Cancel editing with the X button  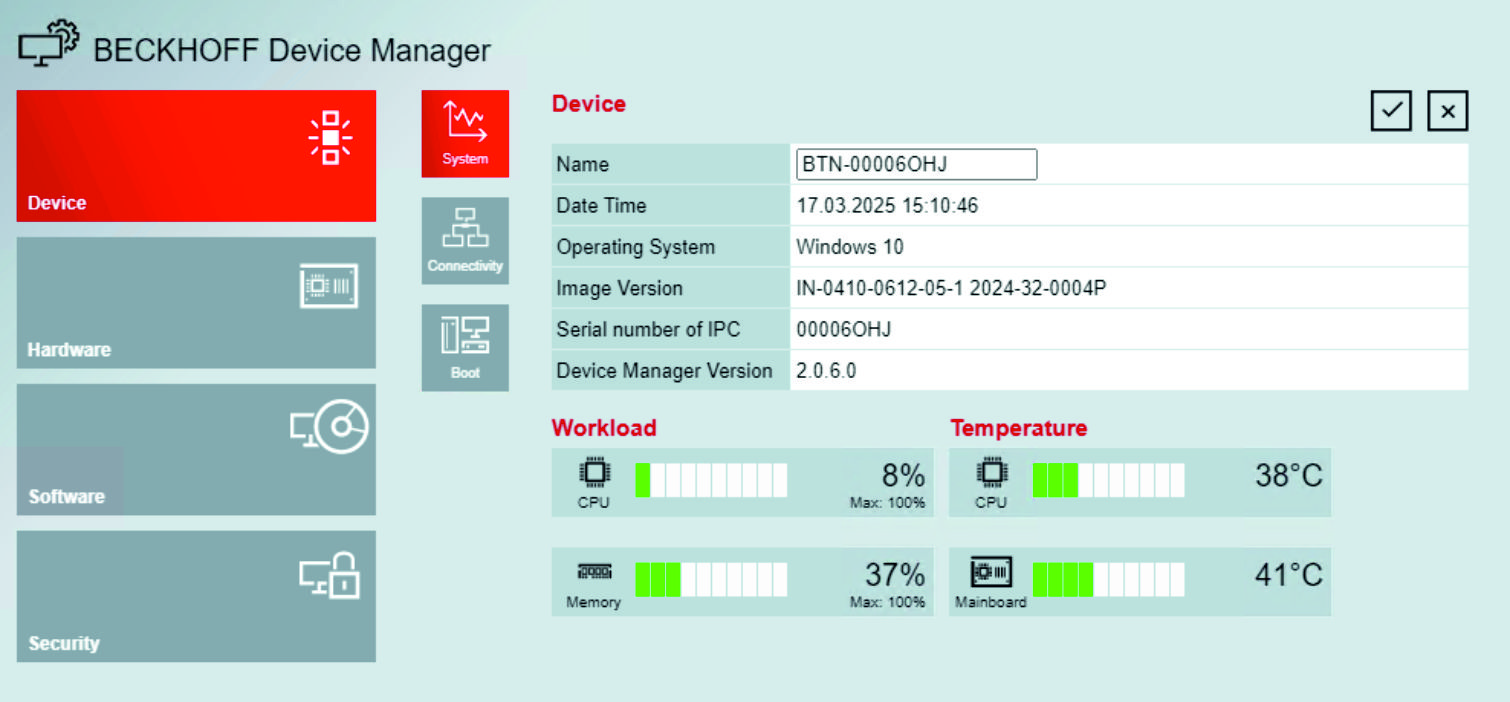point(1447,111)
